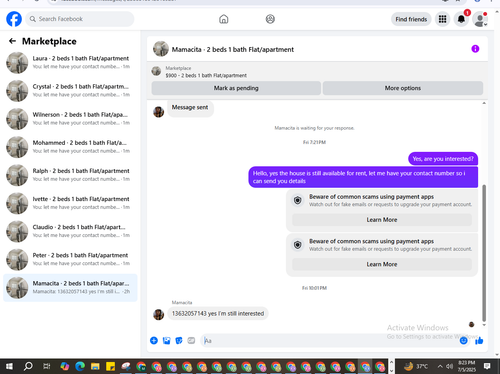This screenshot has height=374, width=500.
Task: Open the Ralph conversation
Action: point(70,175)
